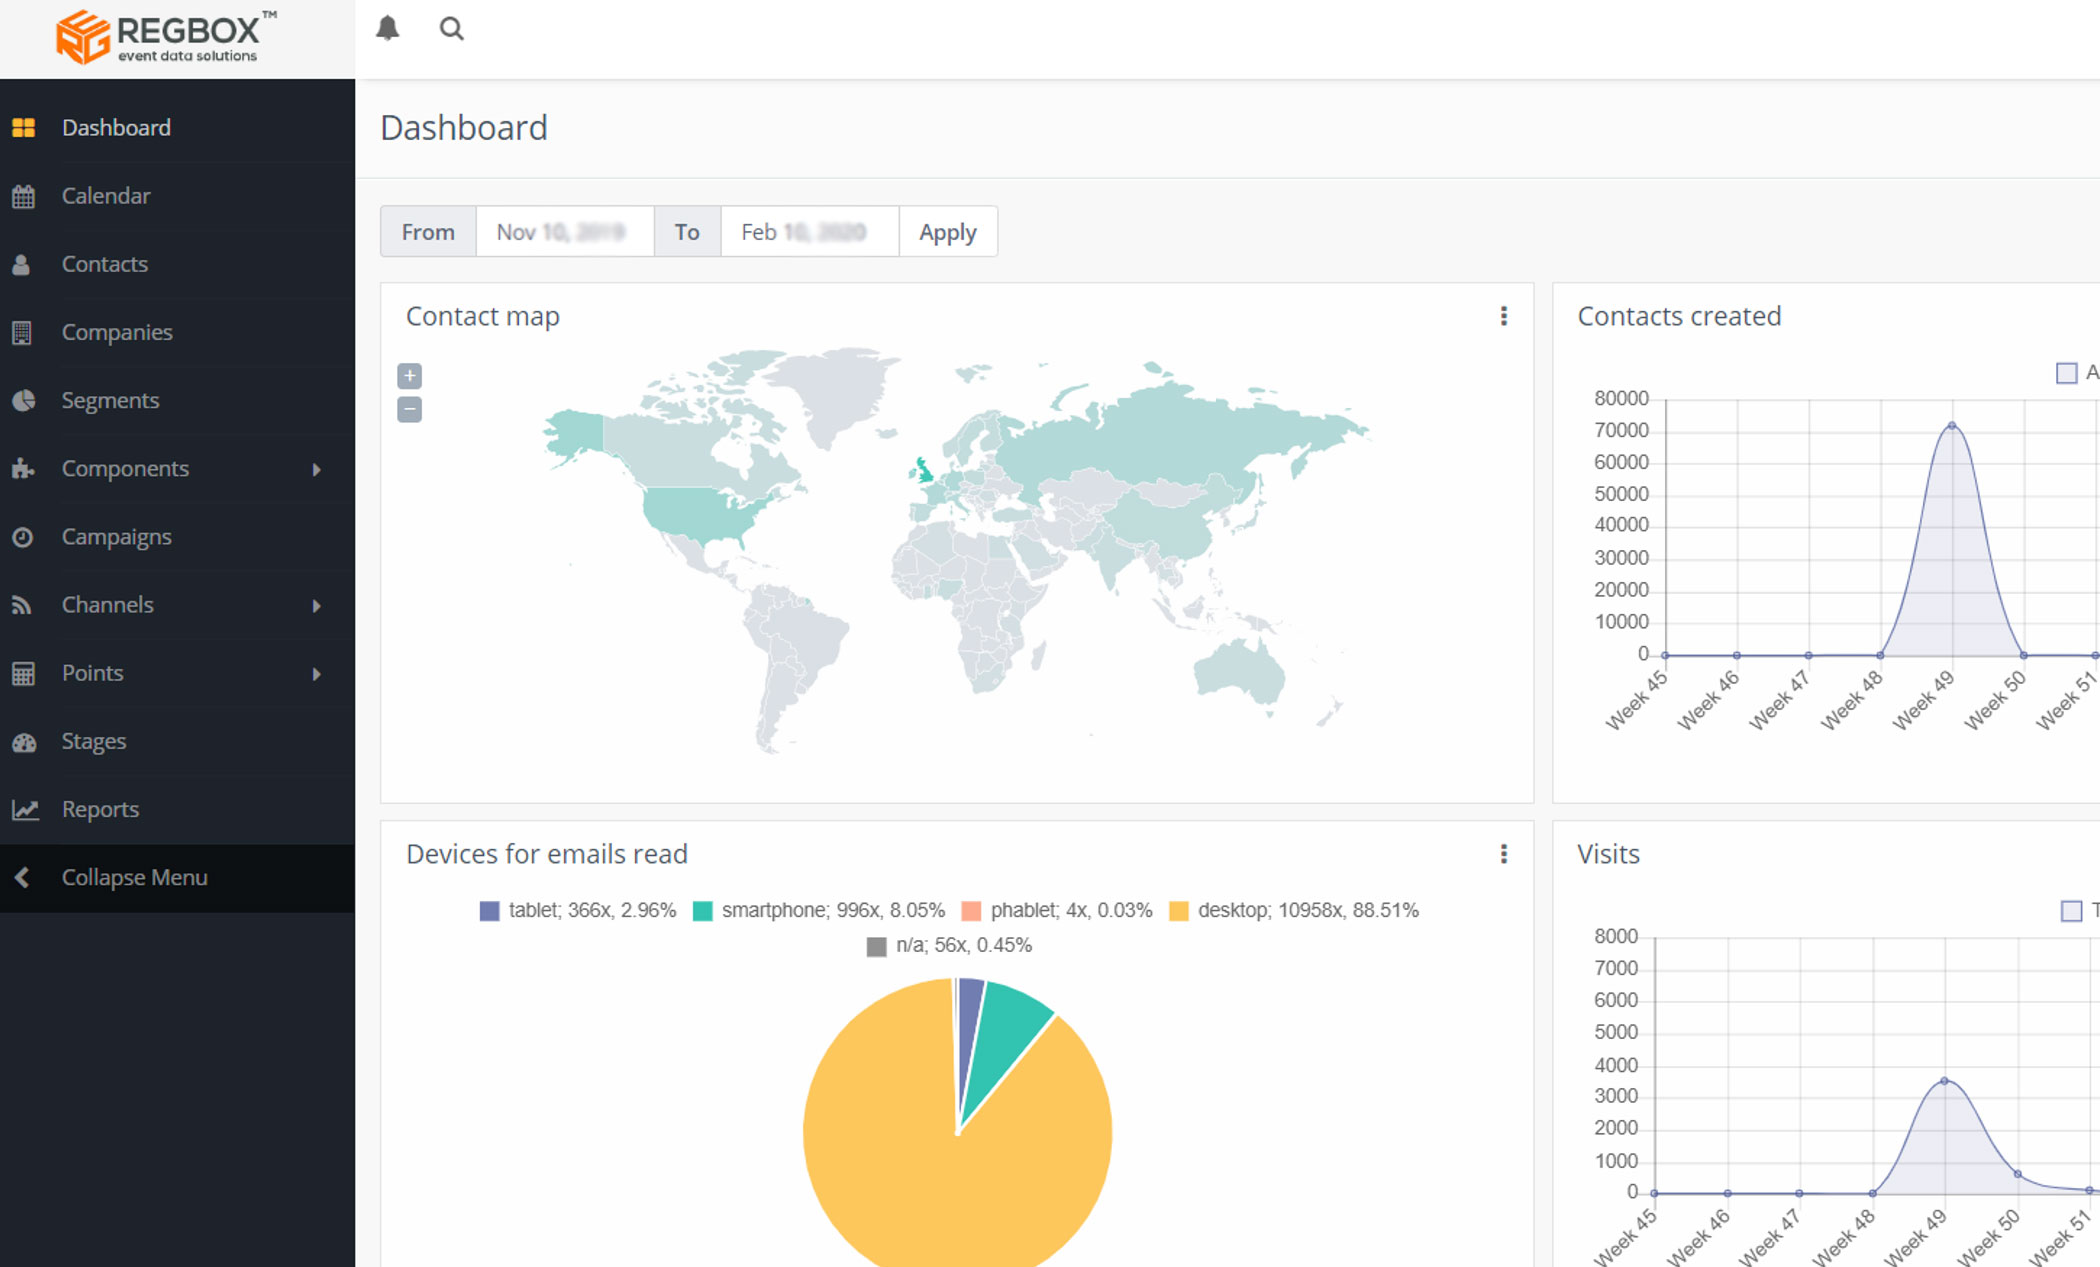
Task: Open Reports menu item
Action: pos(177,809)
